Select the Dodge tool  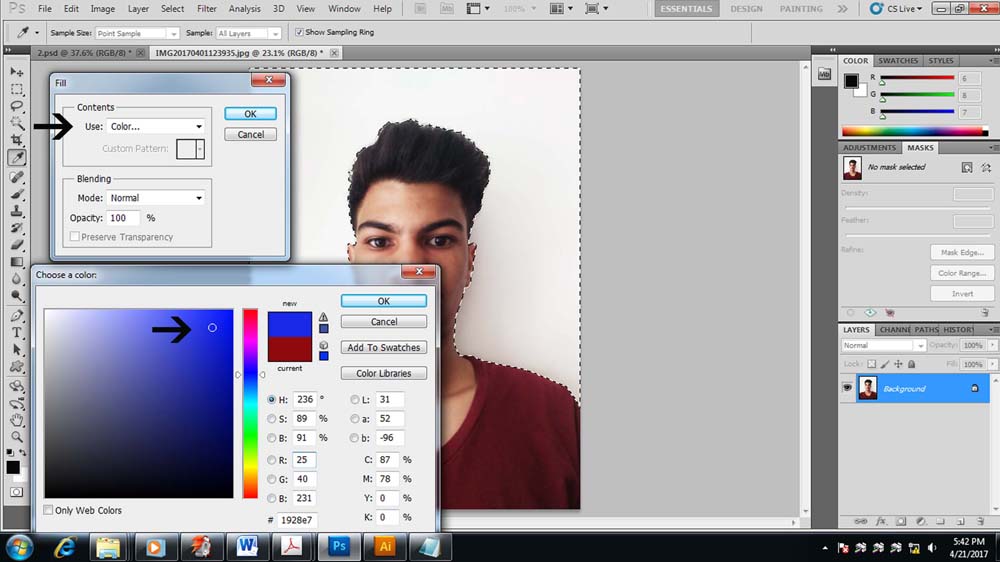(17, 296)
